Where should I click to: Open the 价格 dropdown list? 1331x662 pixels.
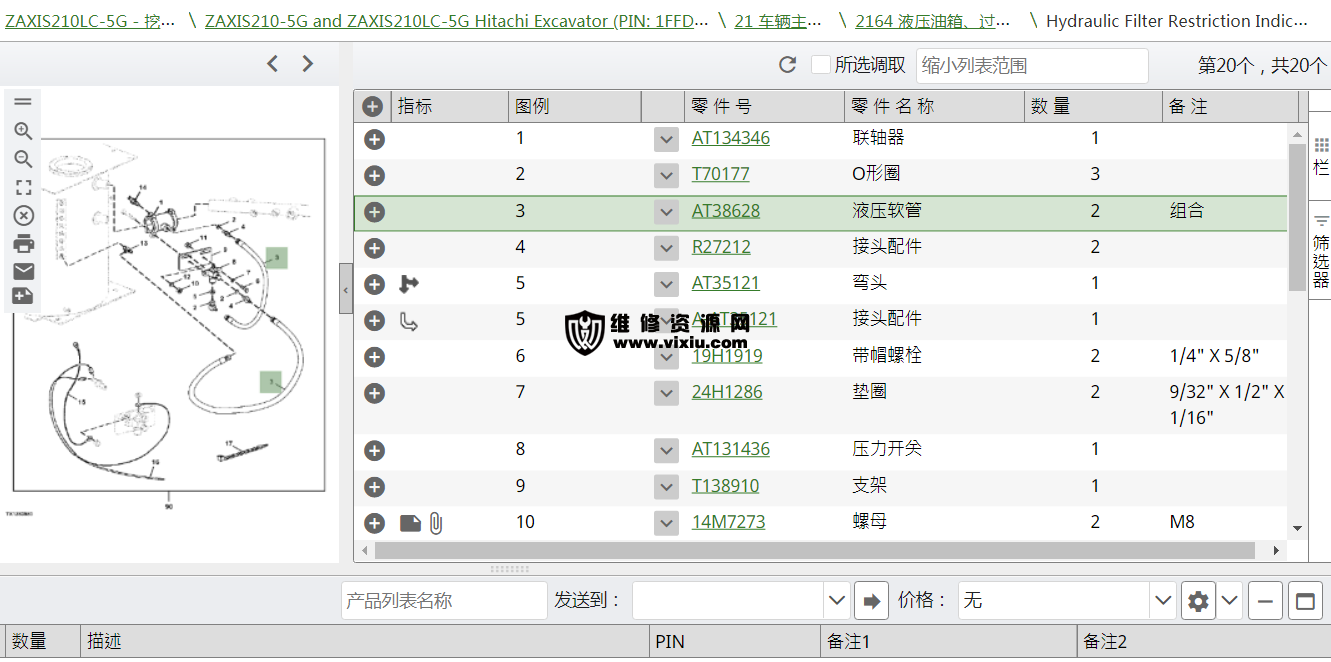pyautogui.click(x=1163, y=601)
